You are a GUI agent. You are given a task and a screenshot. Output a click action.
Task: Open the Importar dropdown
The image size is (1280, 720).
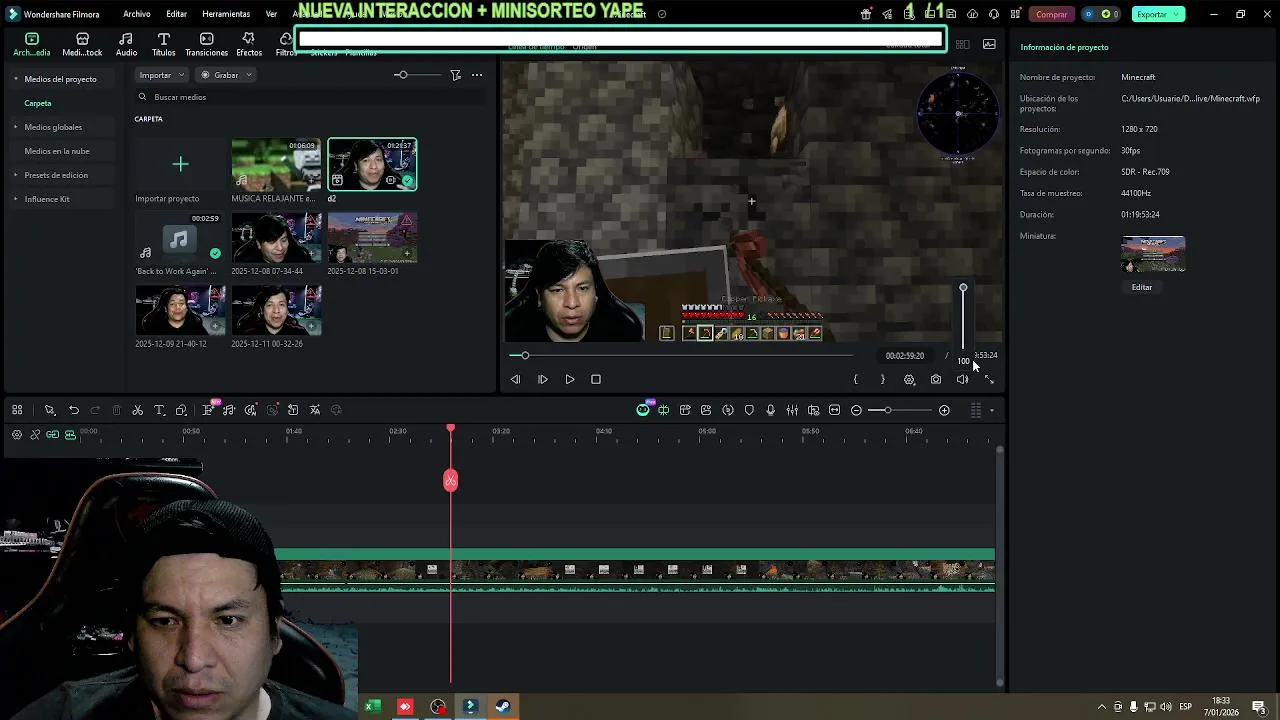point(161,75)
